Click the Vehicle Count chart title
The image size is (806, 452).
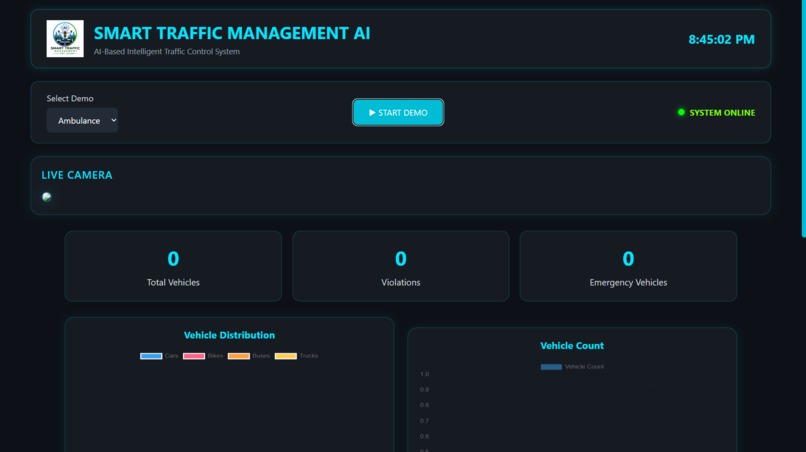coord(572,346)
